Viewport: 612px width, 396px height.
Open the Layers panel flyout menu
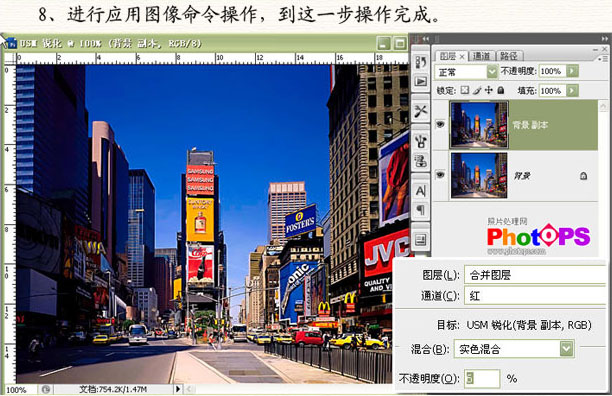tap(604, 58)
